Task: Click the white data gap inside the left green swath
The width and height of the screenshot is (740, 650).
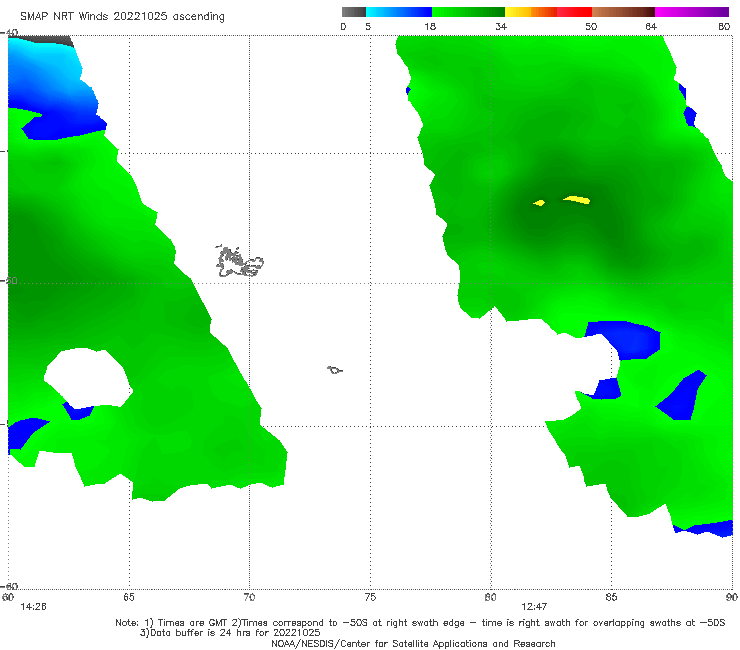Action: (89, 377)
